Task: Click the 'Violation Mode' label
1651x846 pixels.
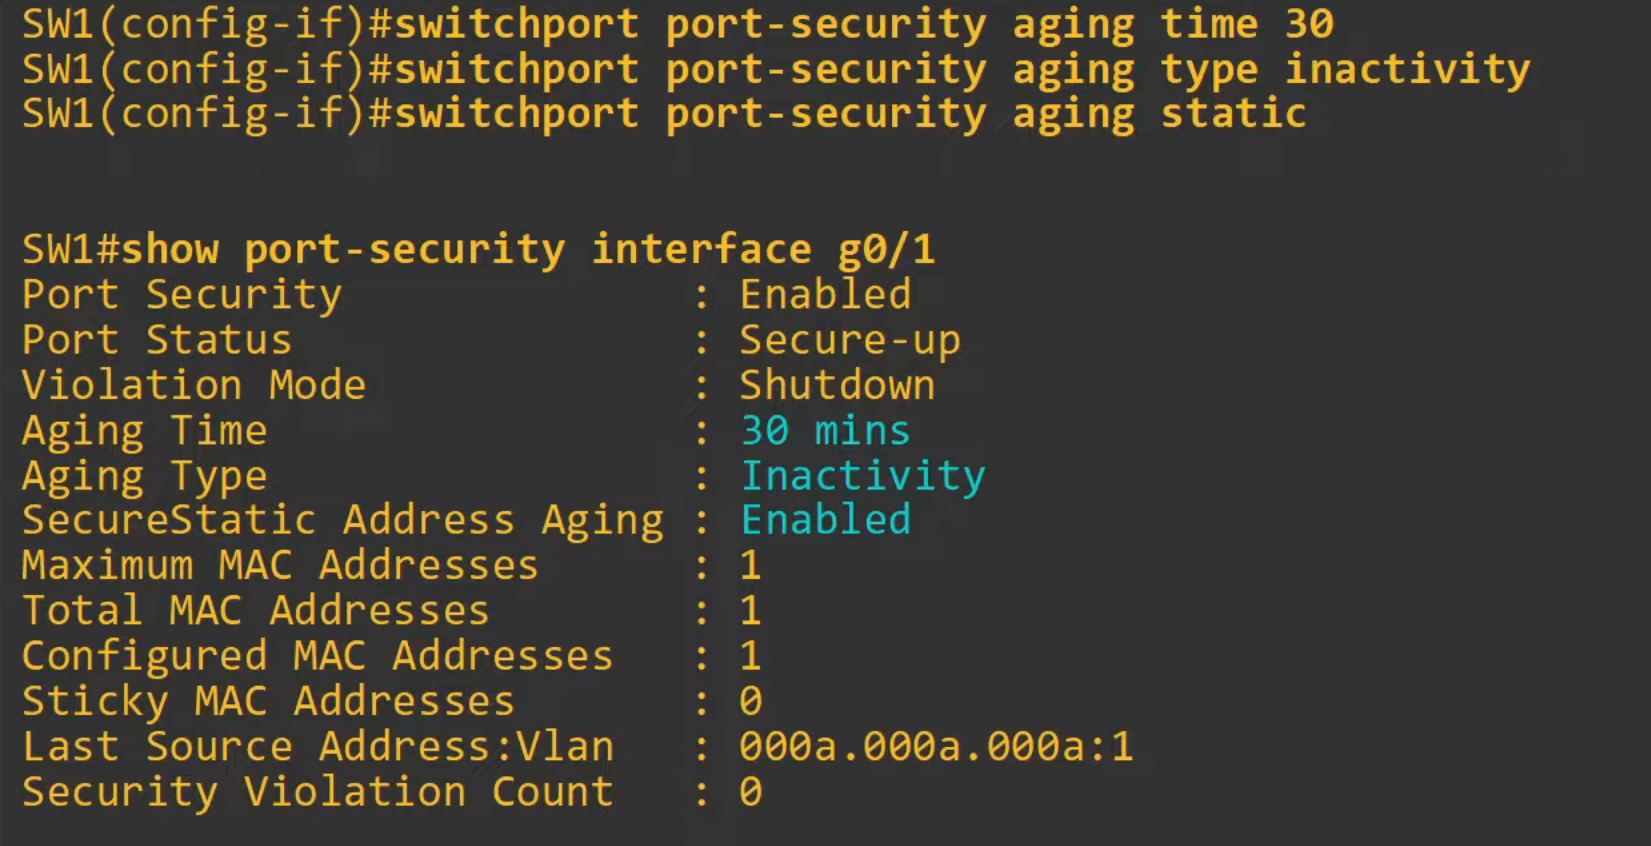Action: coord(194,385)
